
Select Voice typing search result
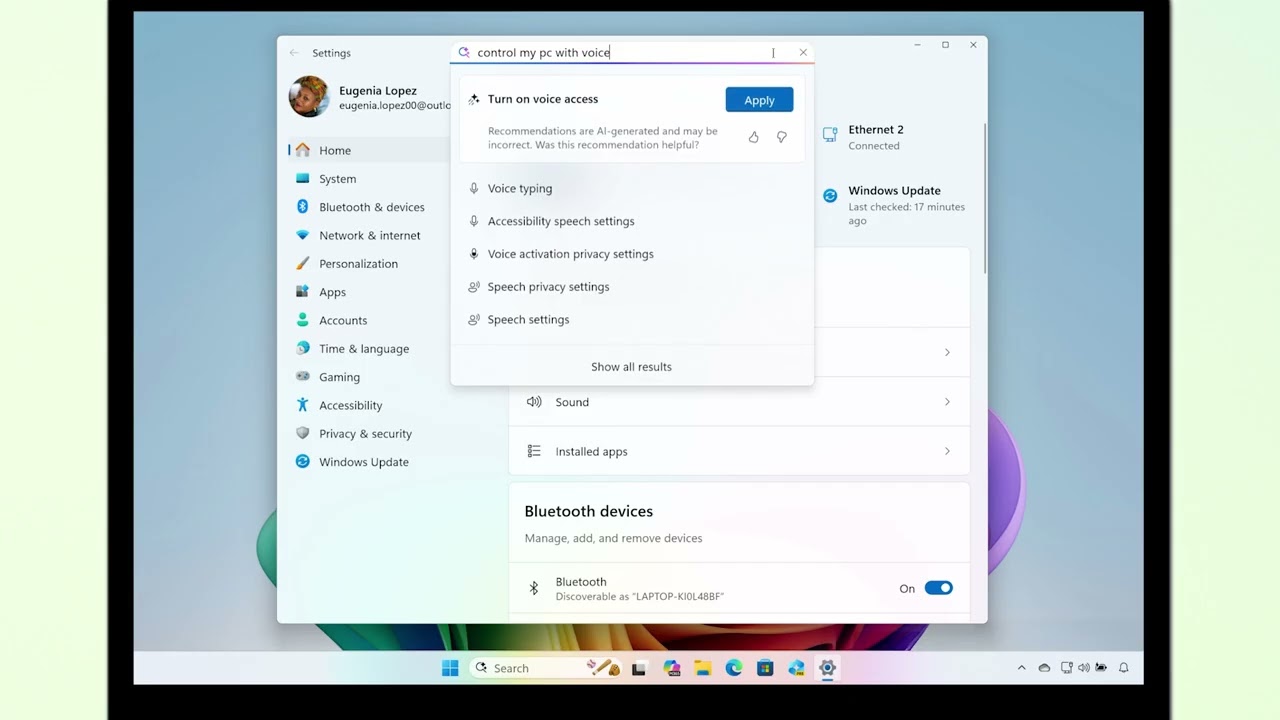(x=520, y=188)
